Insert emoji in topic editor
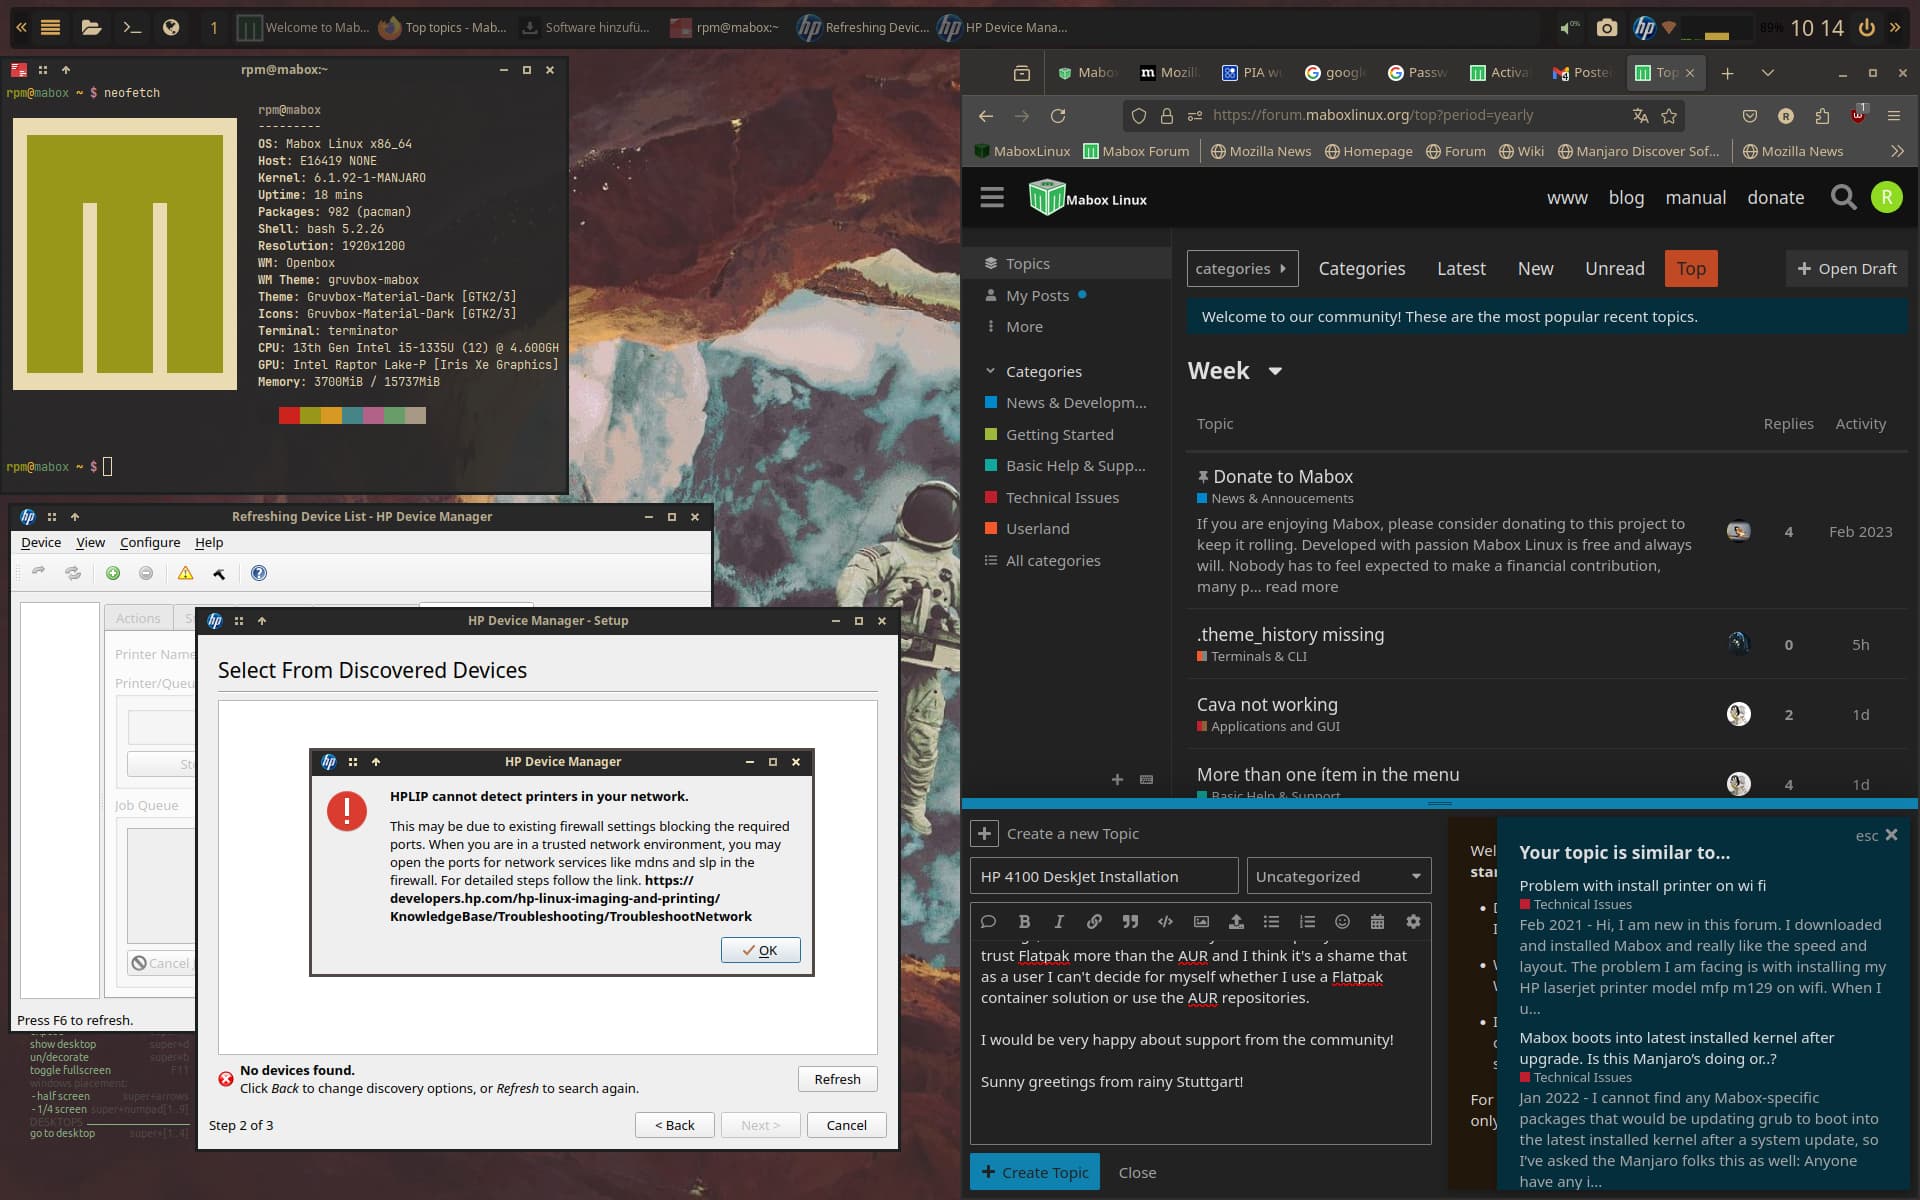Viewport: 1920px width, 1200px height. pyautogui.click(x=1342, y=922)
